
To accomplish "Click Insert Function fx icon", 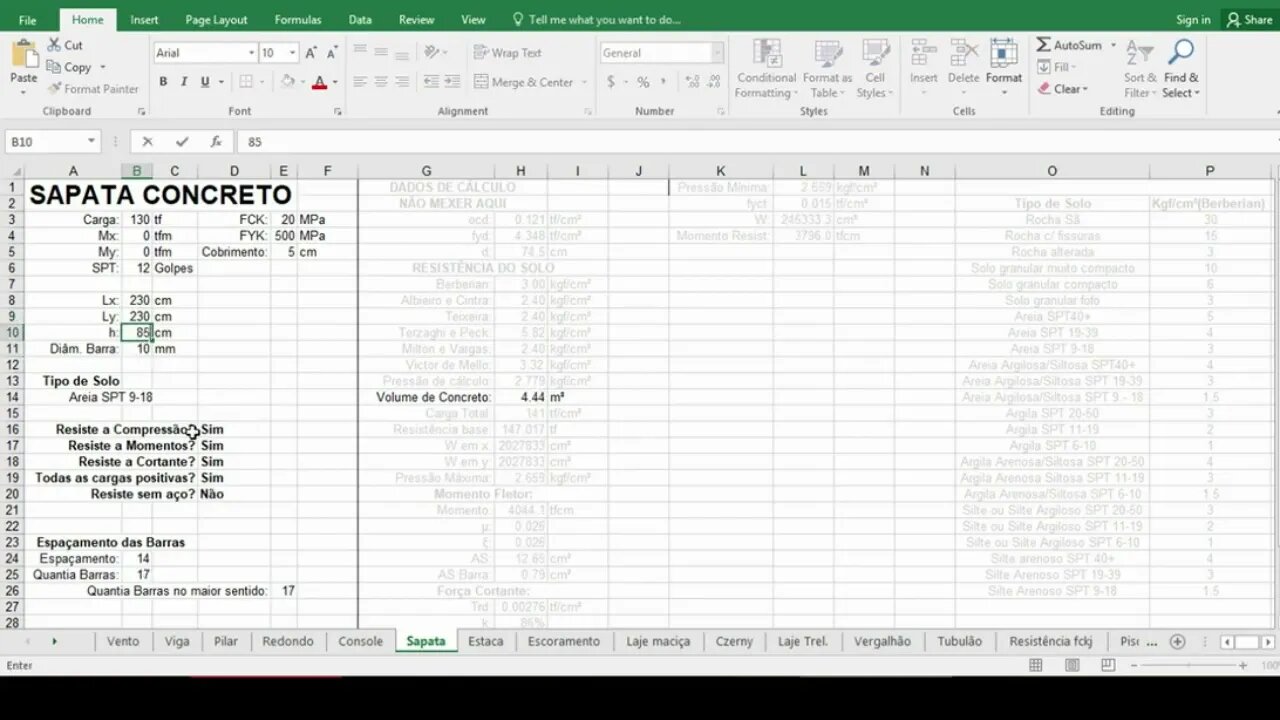I will click(215, 142).
